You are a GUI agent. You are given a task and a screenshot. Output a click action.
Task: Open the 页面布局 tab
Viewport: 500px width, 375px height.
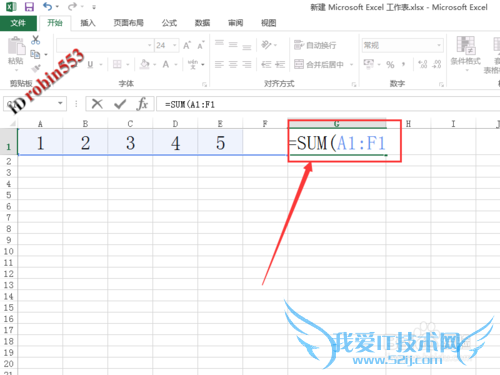pos(128,23)
